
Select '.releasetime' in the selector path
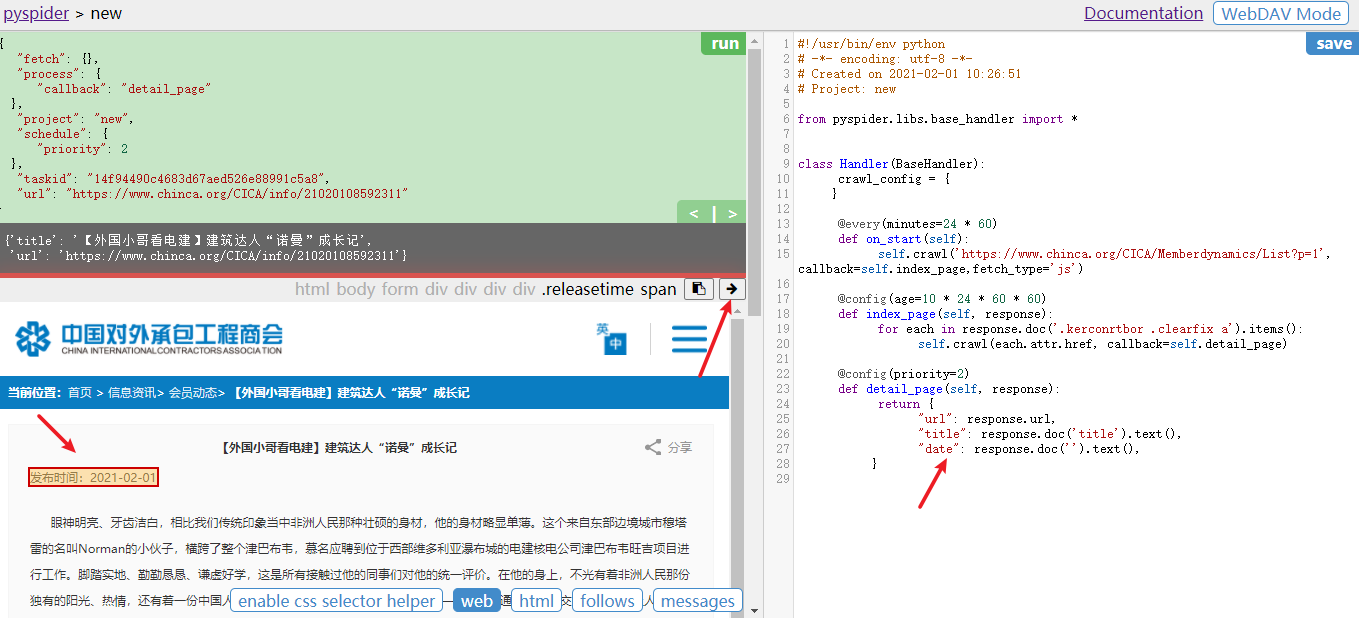588,289
